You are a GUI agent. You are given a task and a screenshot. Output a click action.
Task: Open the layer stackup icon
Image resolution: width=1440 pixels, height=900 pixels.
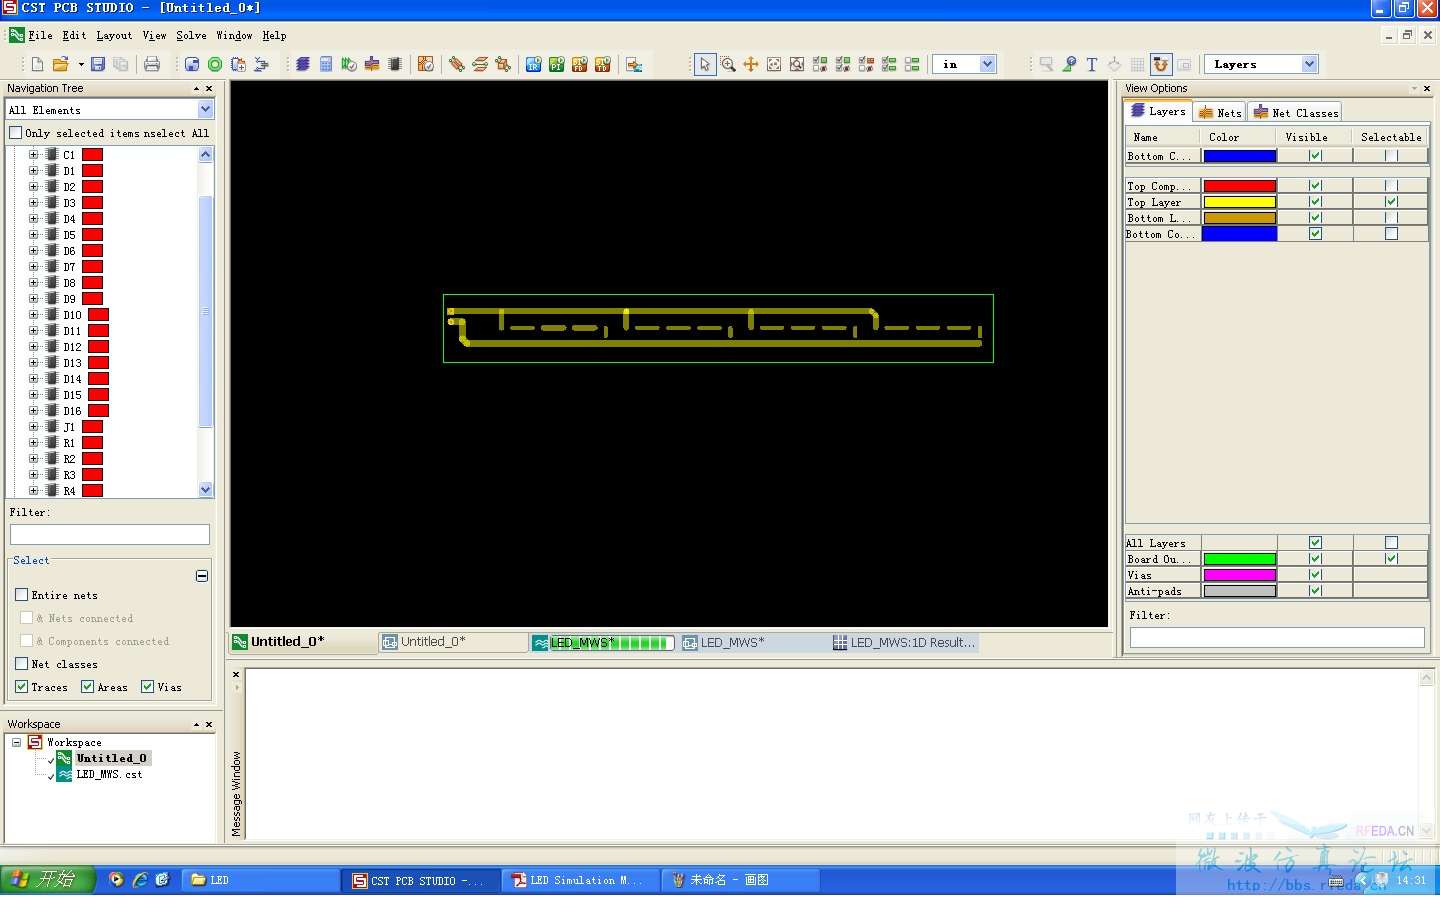pos(303,64)
